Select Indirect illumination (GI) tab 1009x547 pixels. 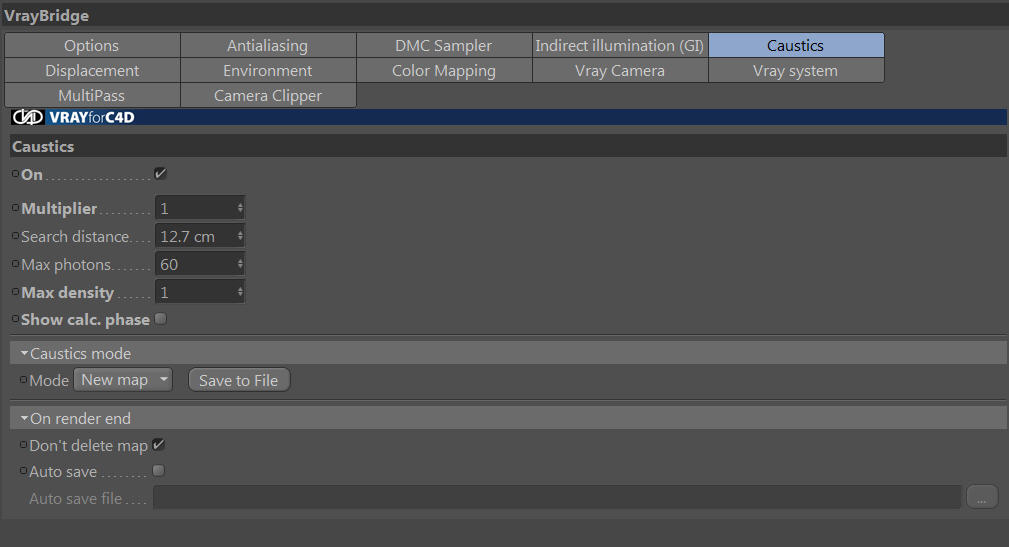pyautogui.click(x=620, y=46)
